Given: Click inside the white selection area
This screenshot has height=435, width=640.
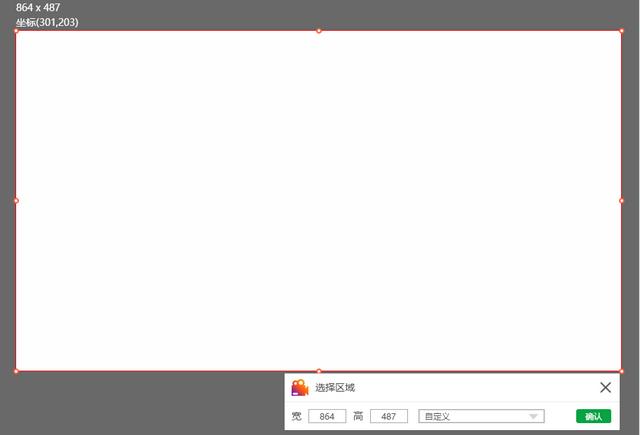Looking at the screenshot, I should point(319,200).
